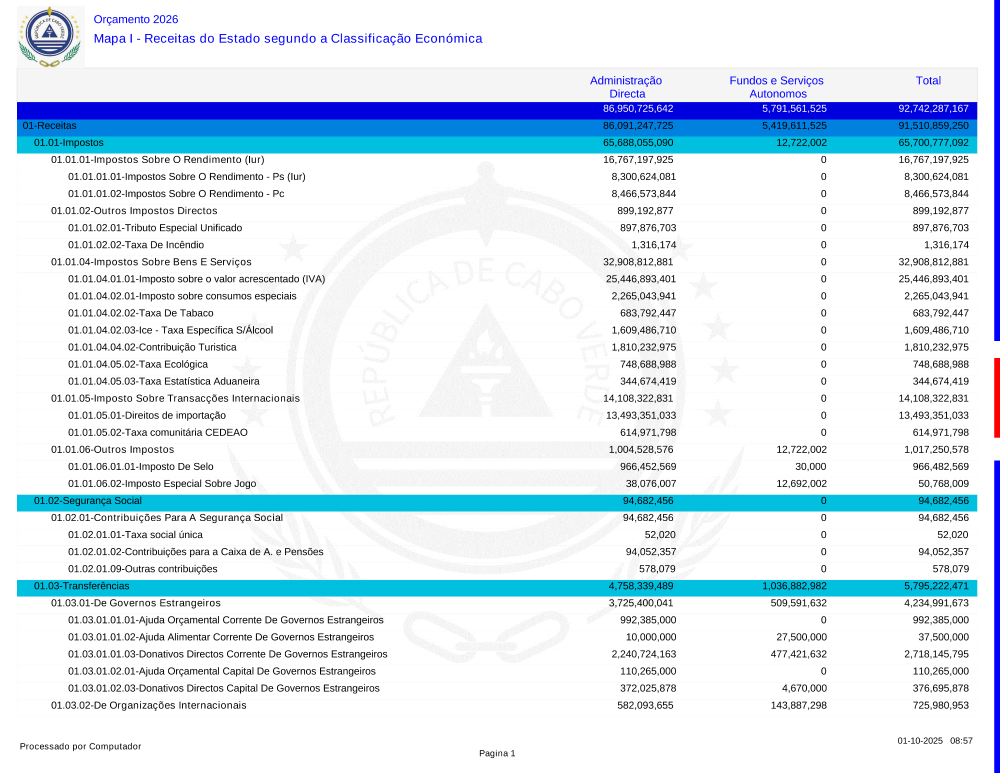Click the Imposto Especial Sobre Jogo line
This screenshot has width=1000, height=773.
point(162,483)
